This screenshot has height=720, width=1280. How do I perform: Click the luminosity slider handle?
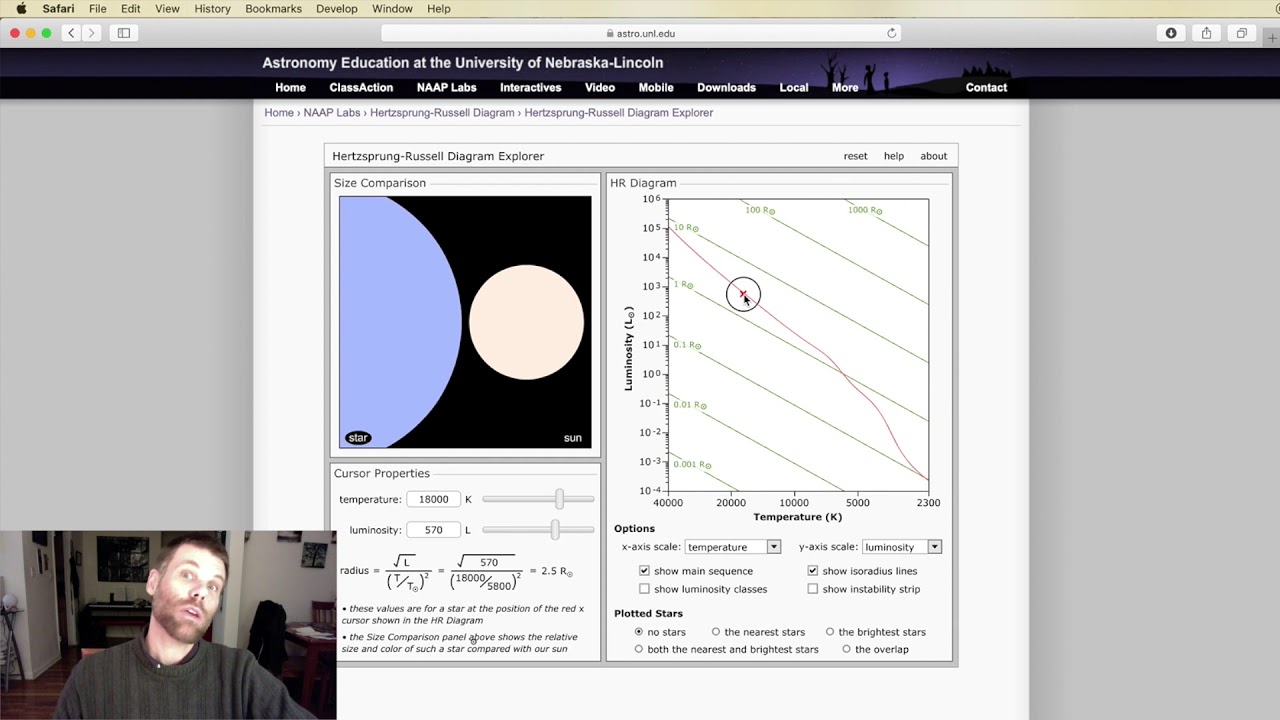[x=555, y=529]
